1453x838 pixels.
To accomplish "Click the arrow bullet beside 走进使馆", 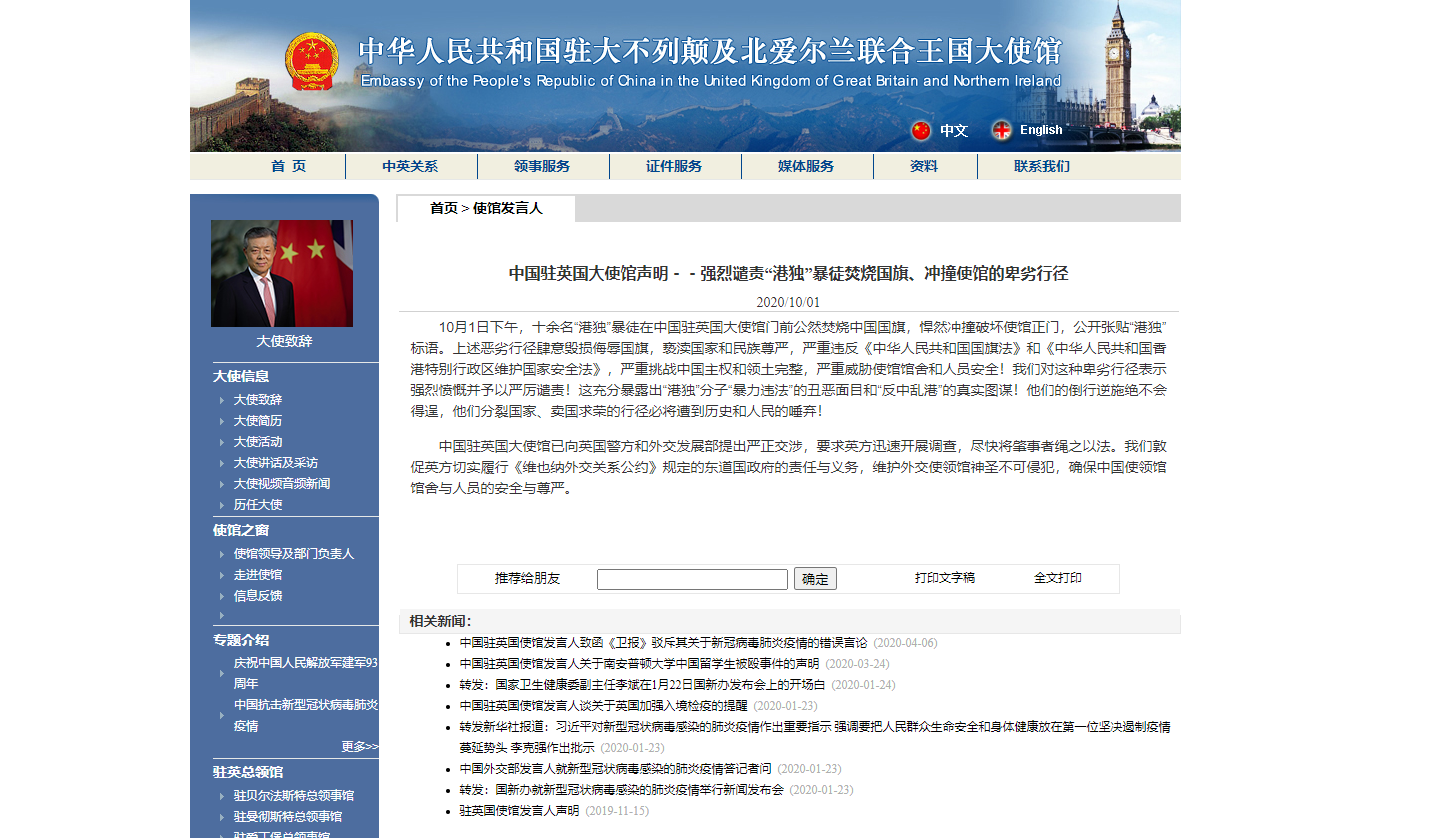I will tap(222, 575).
